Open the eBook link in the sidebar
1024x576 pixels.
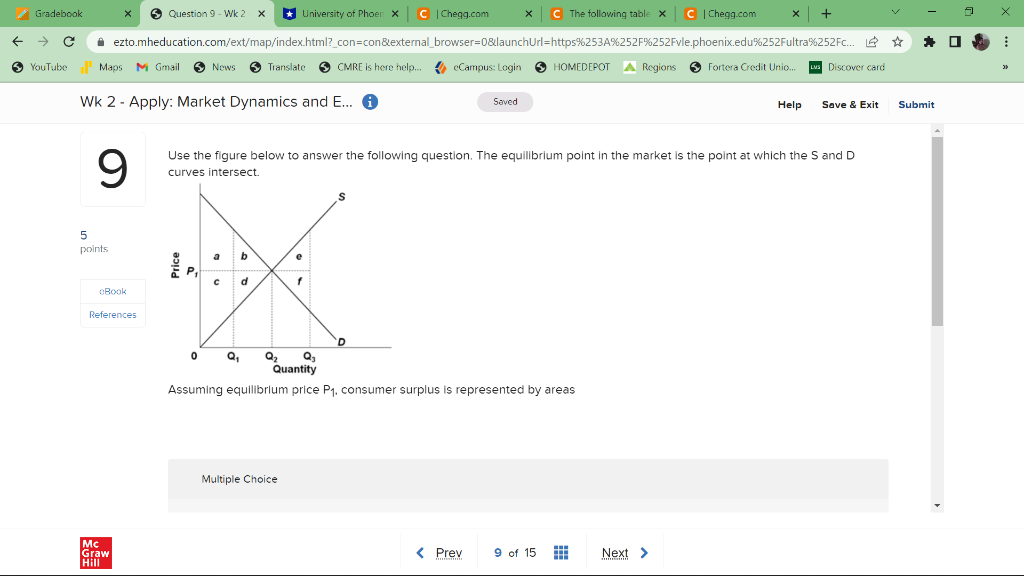click(112, 291)
